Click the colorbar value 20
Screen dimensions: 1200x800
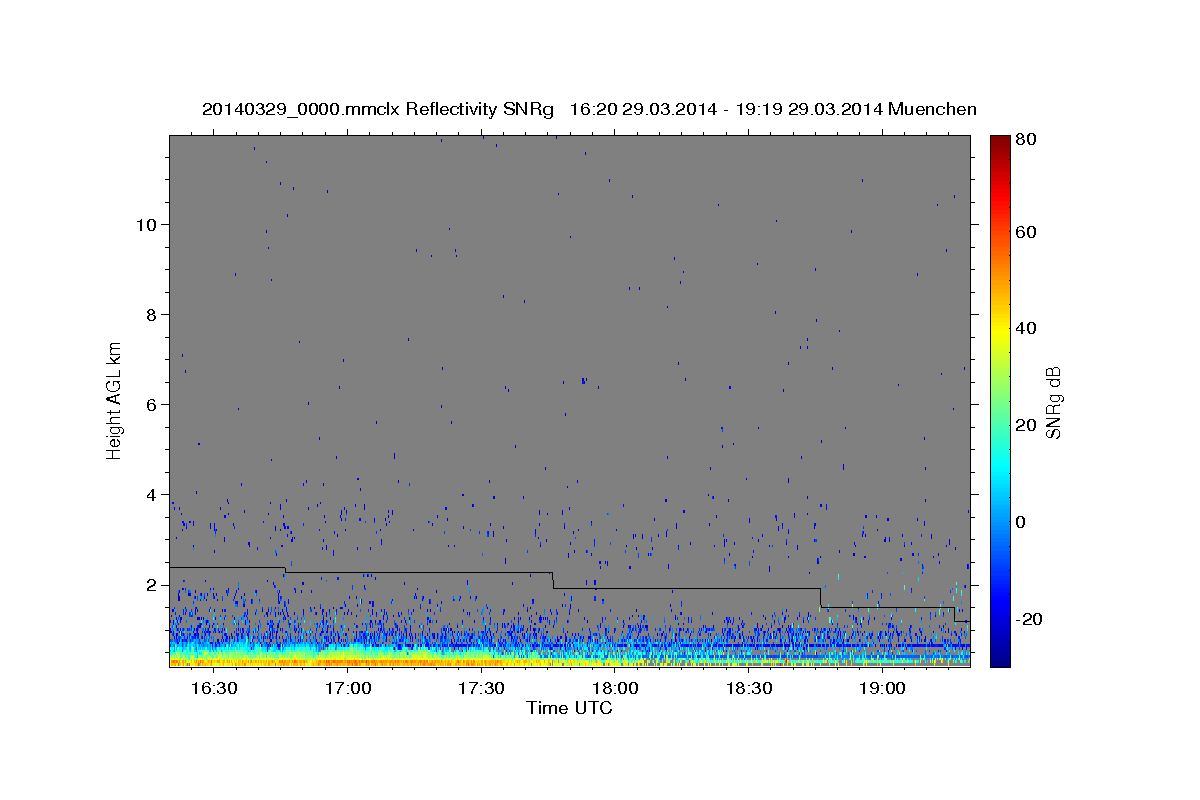click(x=1028, y=425)
